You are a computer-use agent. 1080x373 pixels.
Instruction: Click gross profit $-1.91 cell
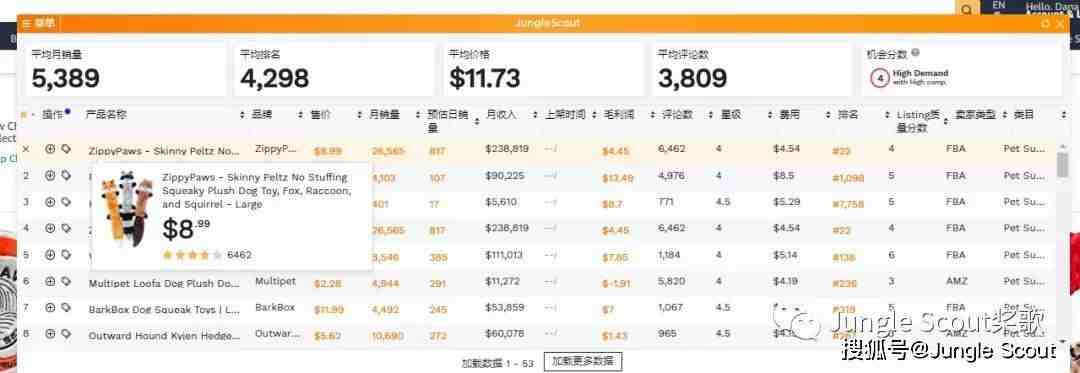[616, 283]
